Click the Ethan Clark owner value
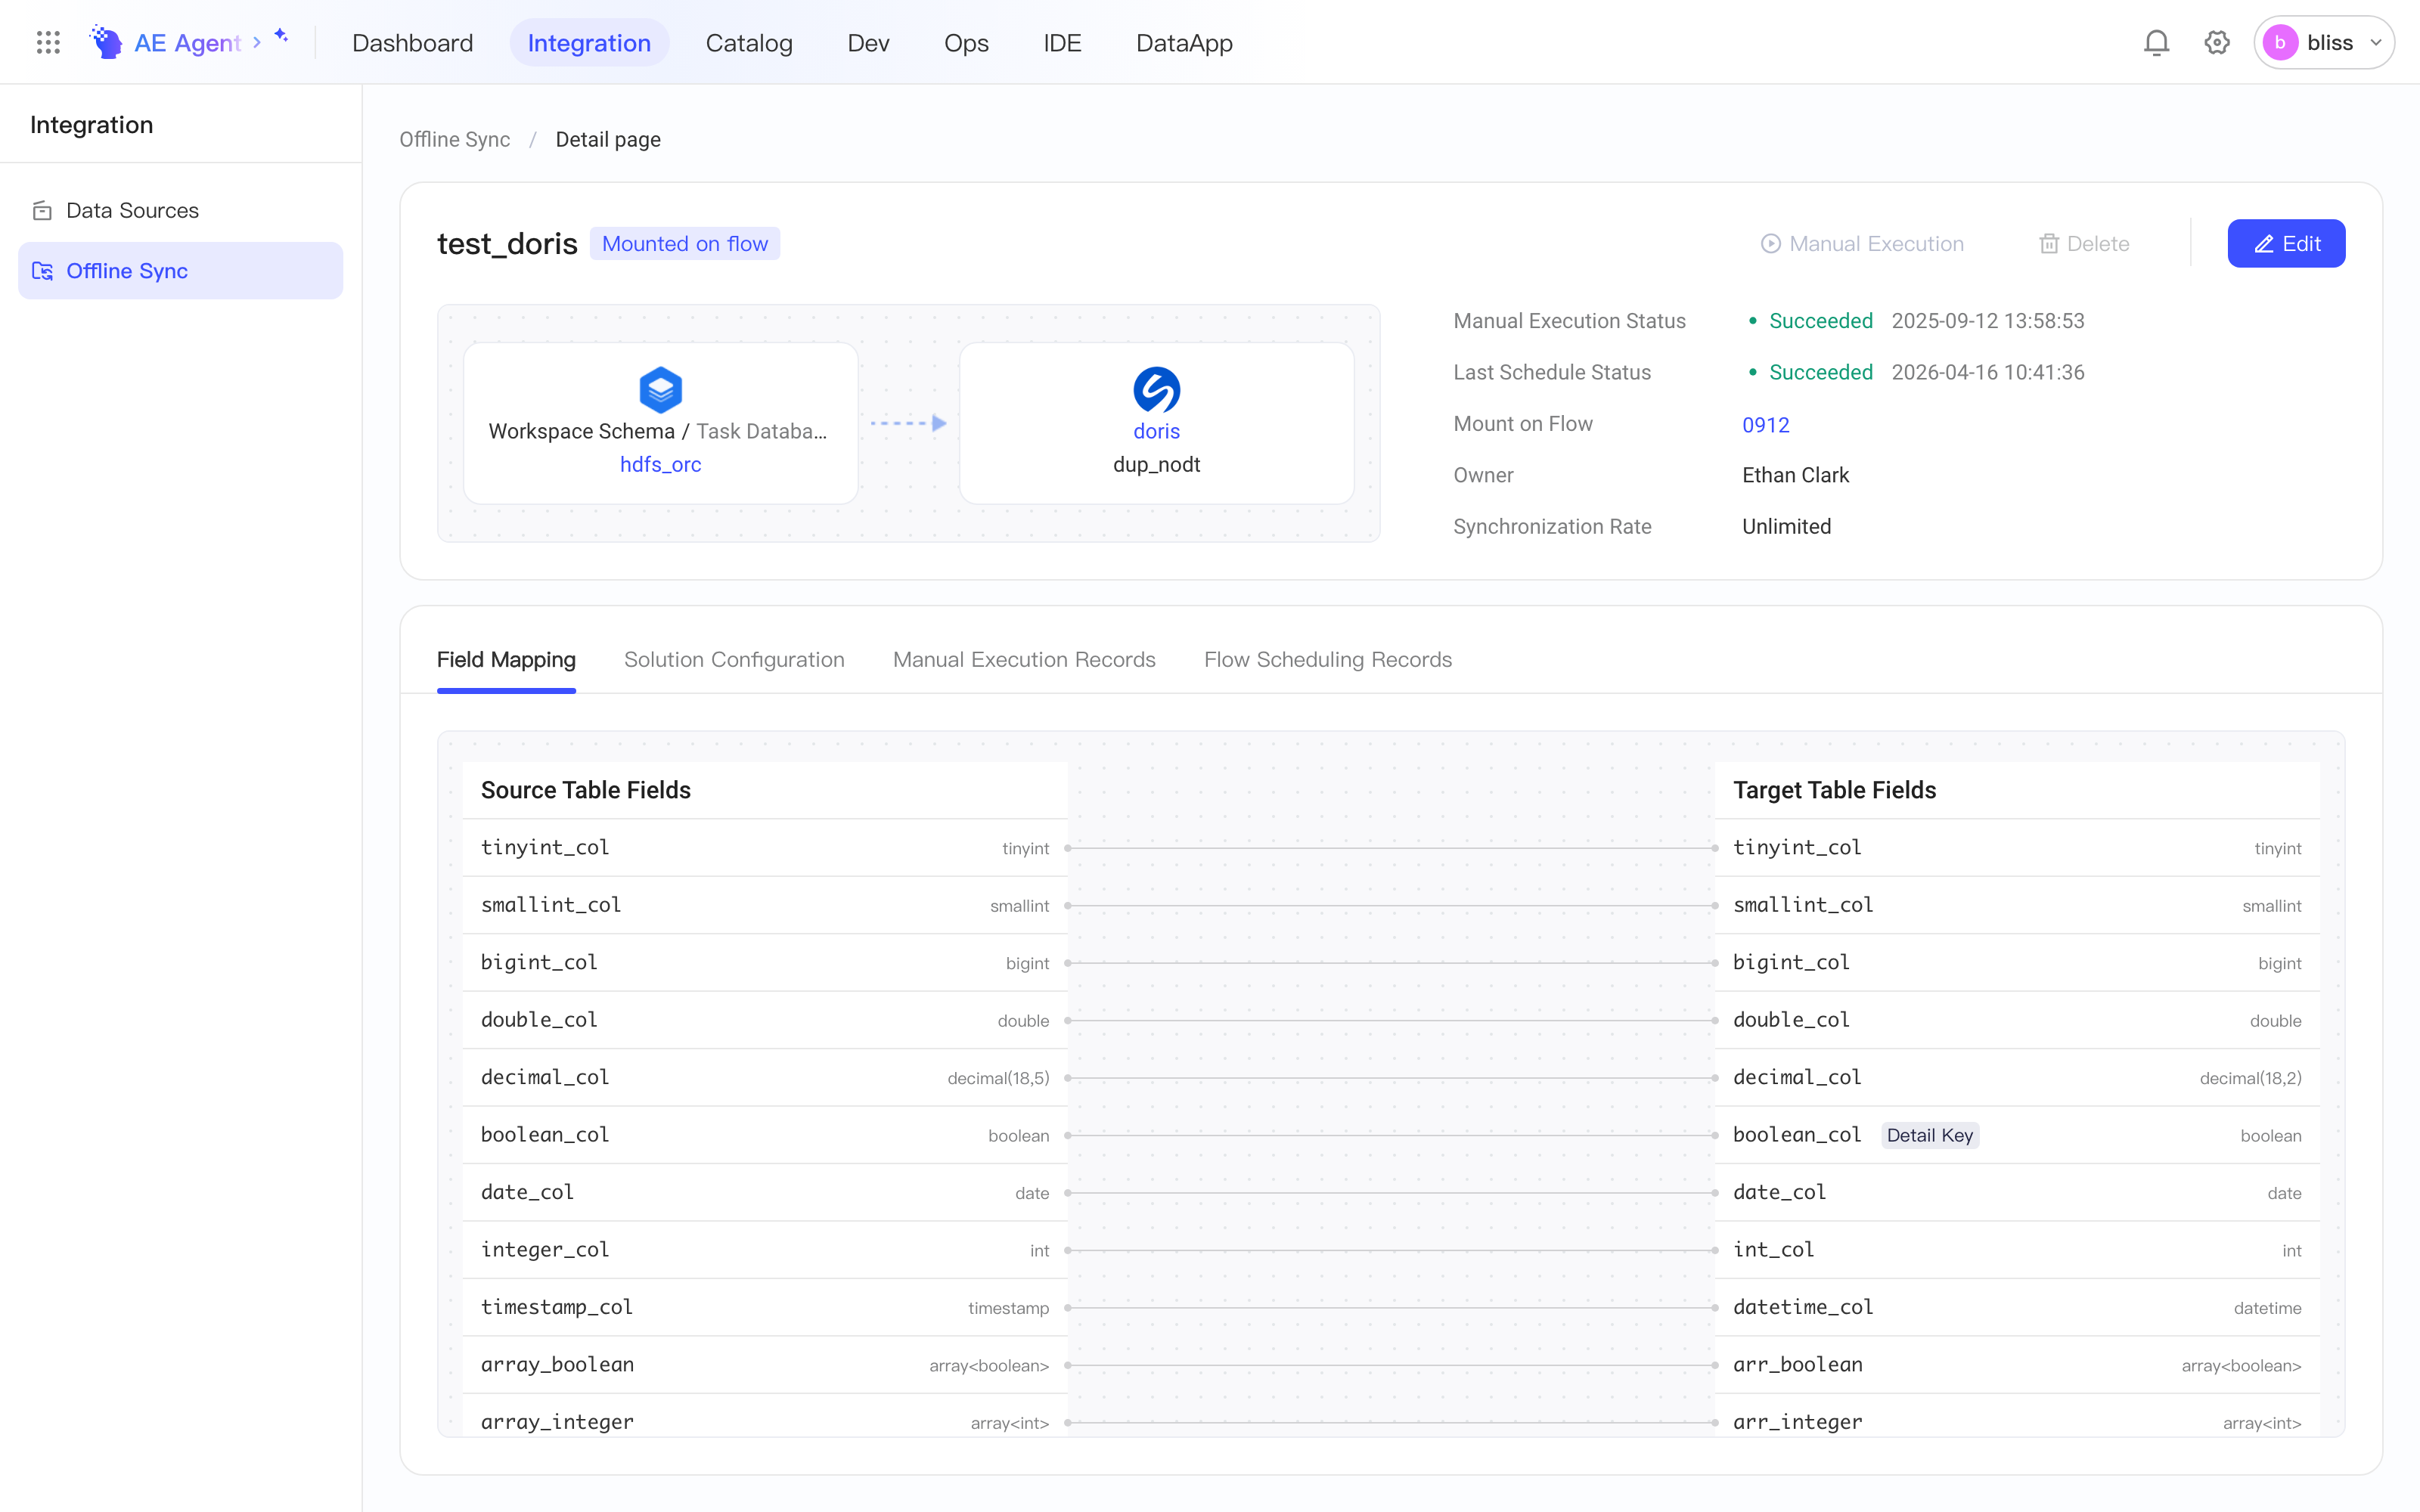Screen dimensions: 2420x1512 click(1795, 476)
